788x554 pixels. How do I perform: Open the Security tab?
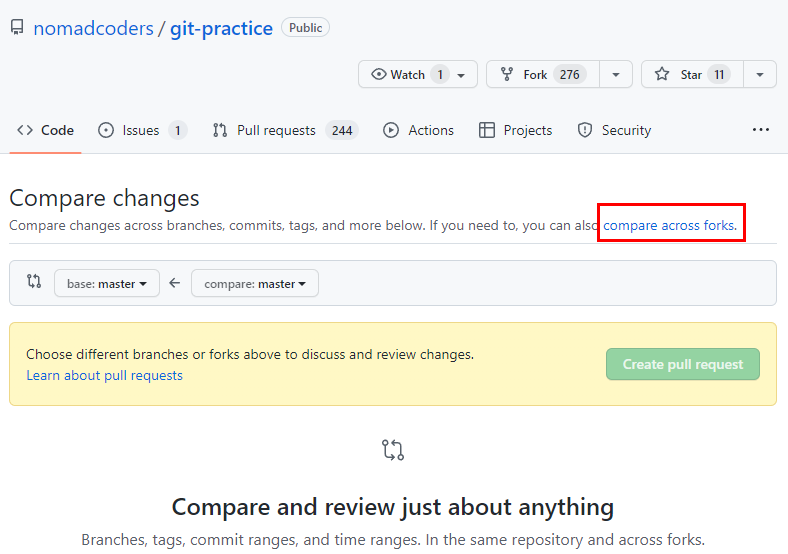pyautogui.click(x=614, y=130)
